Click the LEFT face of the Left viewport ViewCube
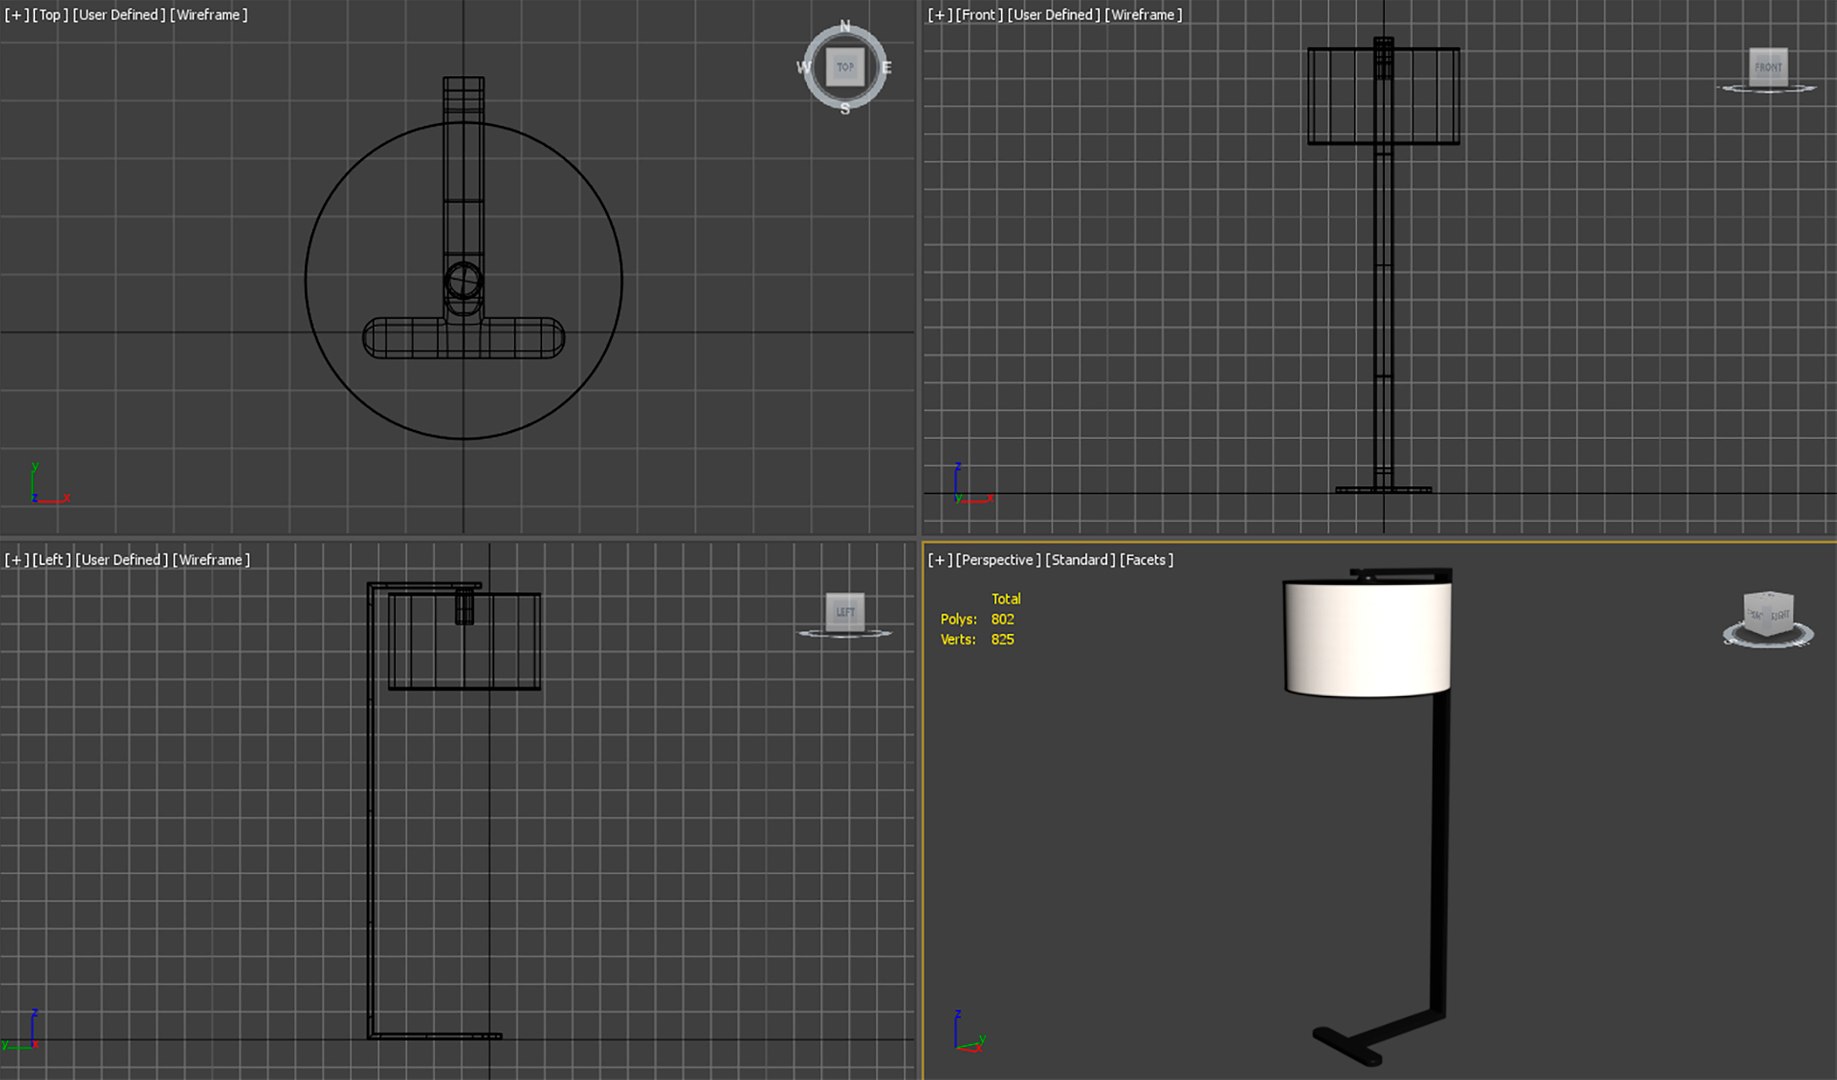 click(x=845, y=612)
